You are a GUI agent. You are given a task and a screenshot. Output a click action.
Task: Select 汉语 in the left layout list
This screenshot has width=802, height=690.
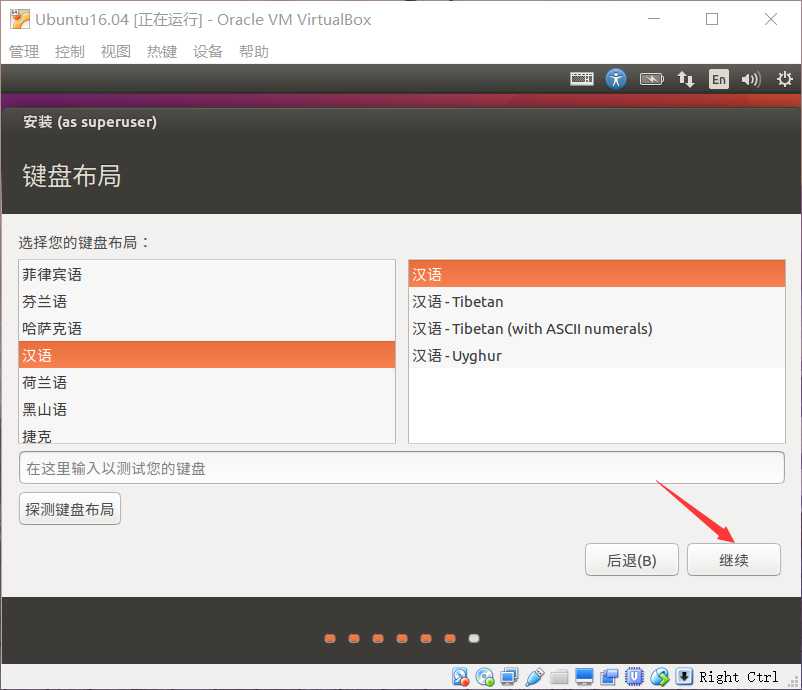[207, 355]
